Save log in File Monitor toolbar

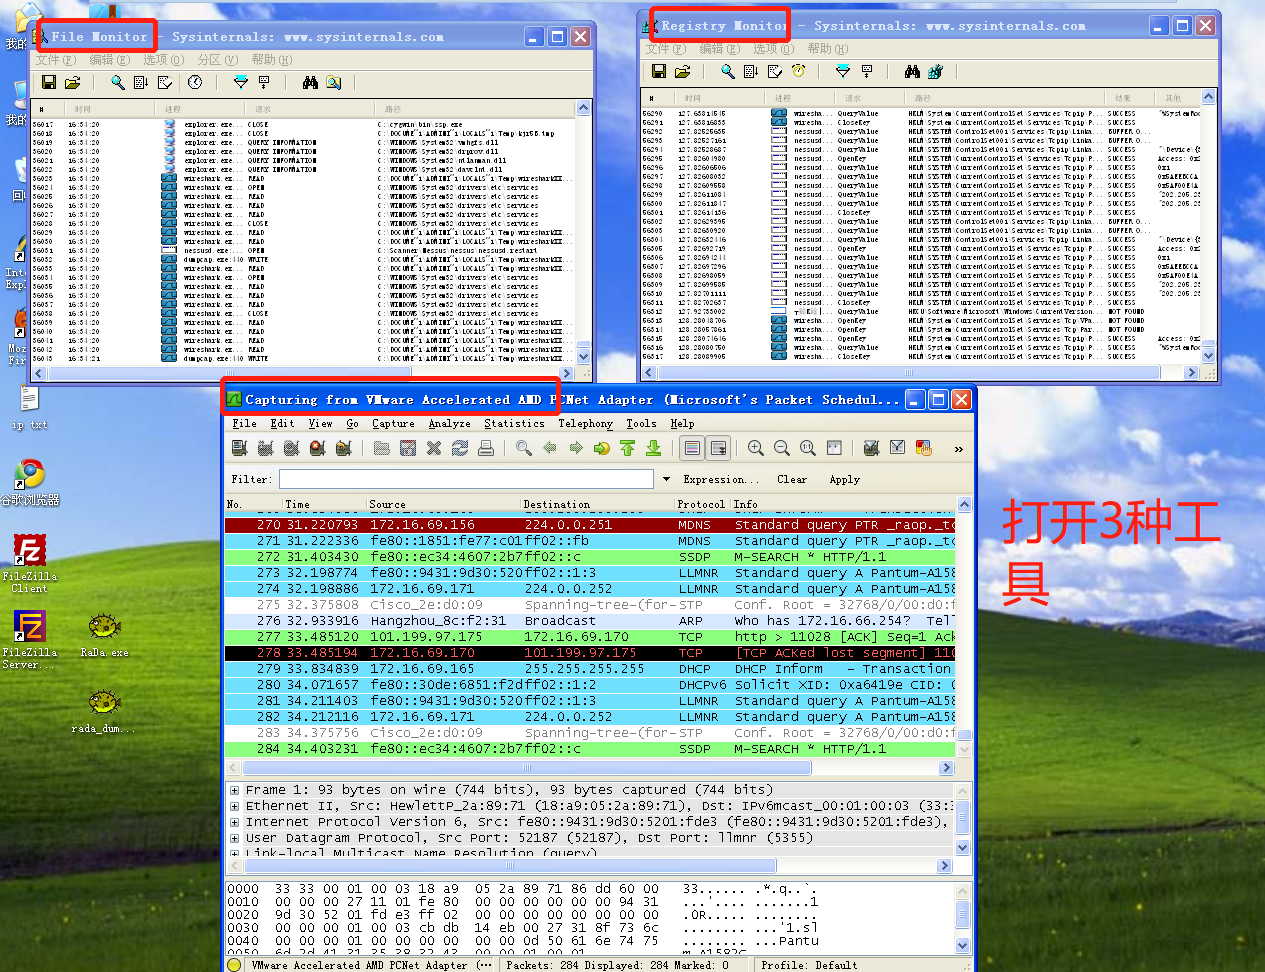click(x=48, y=83)
